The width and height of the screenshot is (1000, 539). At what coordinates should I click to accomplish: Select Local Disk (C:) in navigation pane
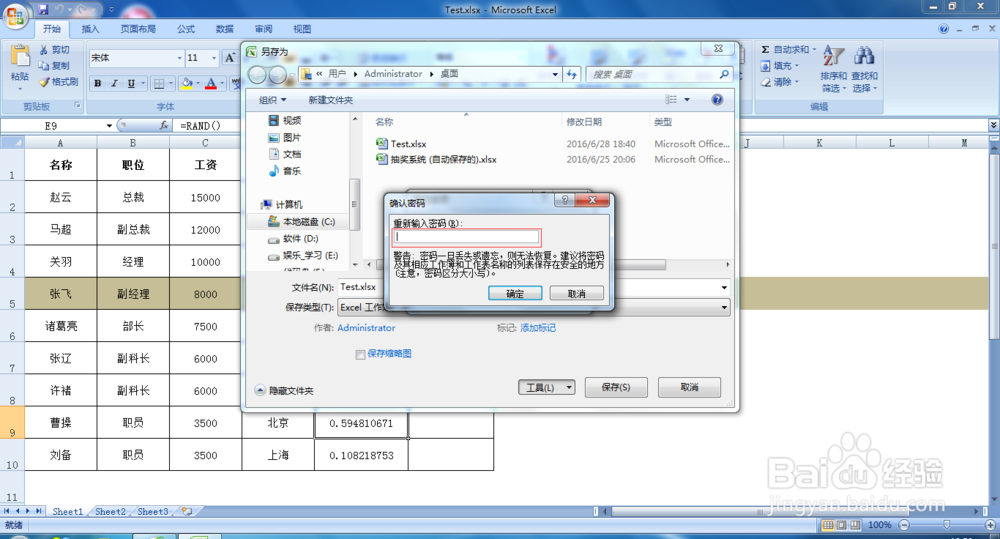308,221
